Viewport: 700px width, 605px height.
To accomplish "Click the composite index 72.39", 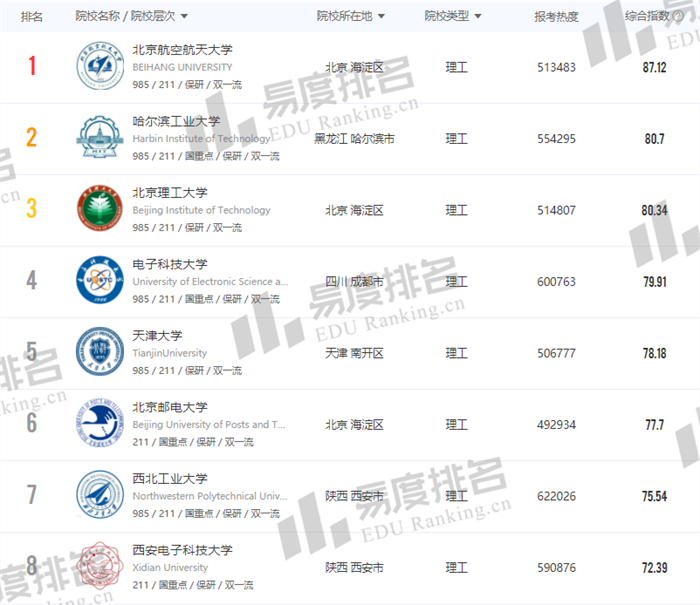I will pos(654,567).
